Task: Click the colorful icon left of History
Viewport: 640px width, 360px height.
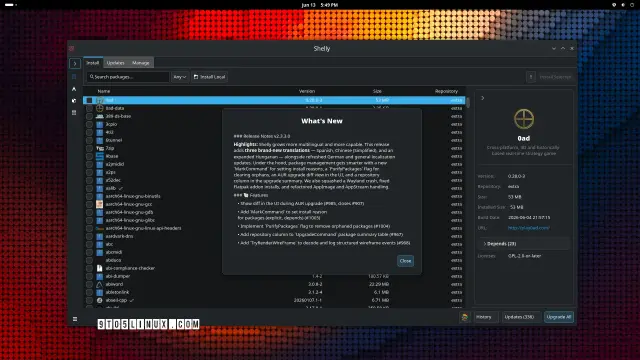Action: pos(464,317)
